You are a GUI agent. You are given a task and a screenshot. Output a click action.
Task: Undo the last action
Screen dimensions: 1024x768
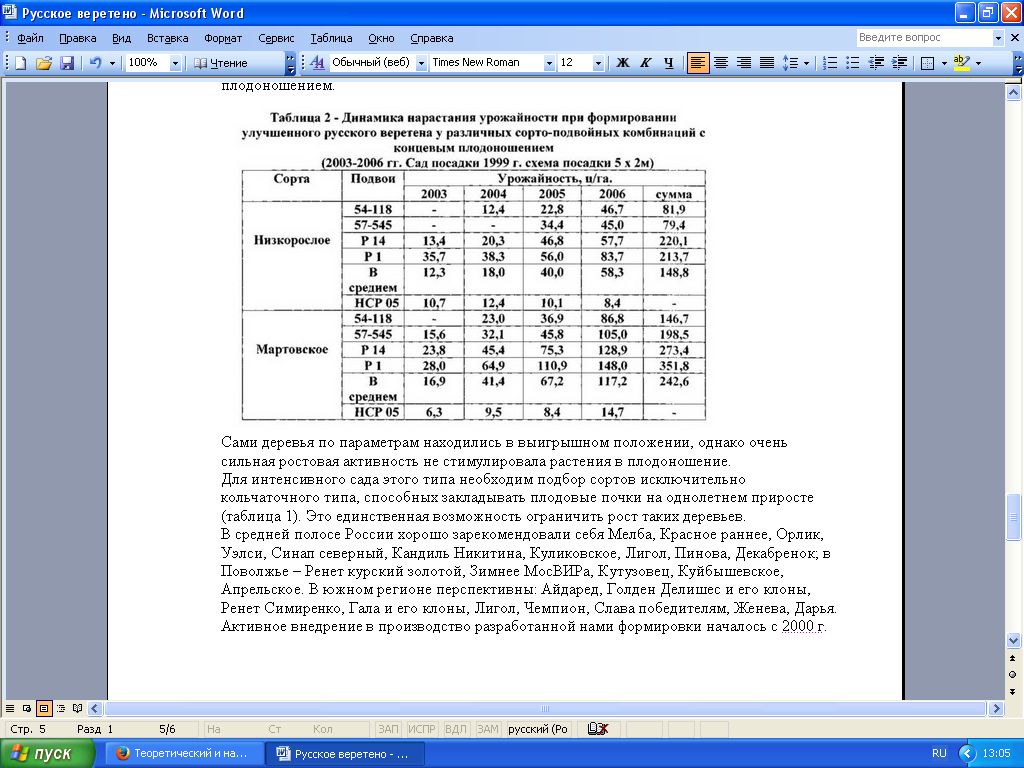coord(95,63)
